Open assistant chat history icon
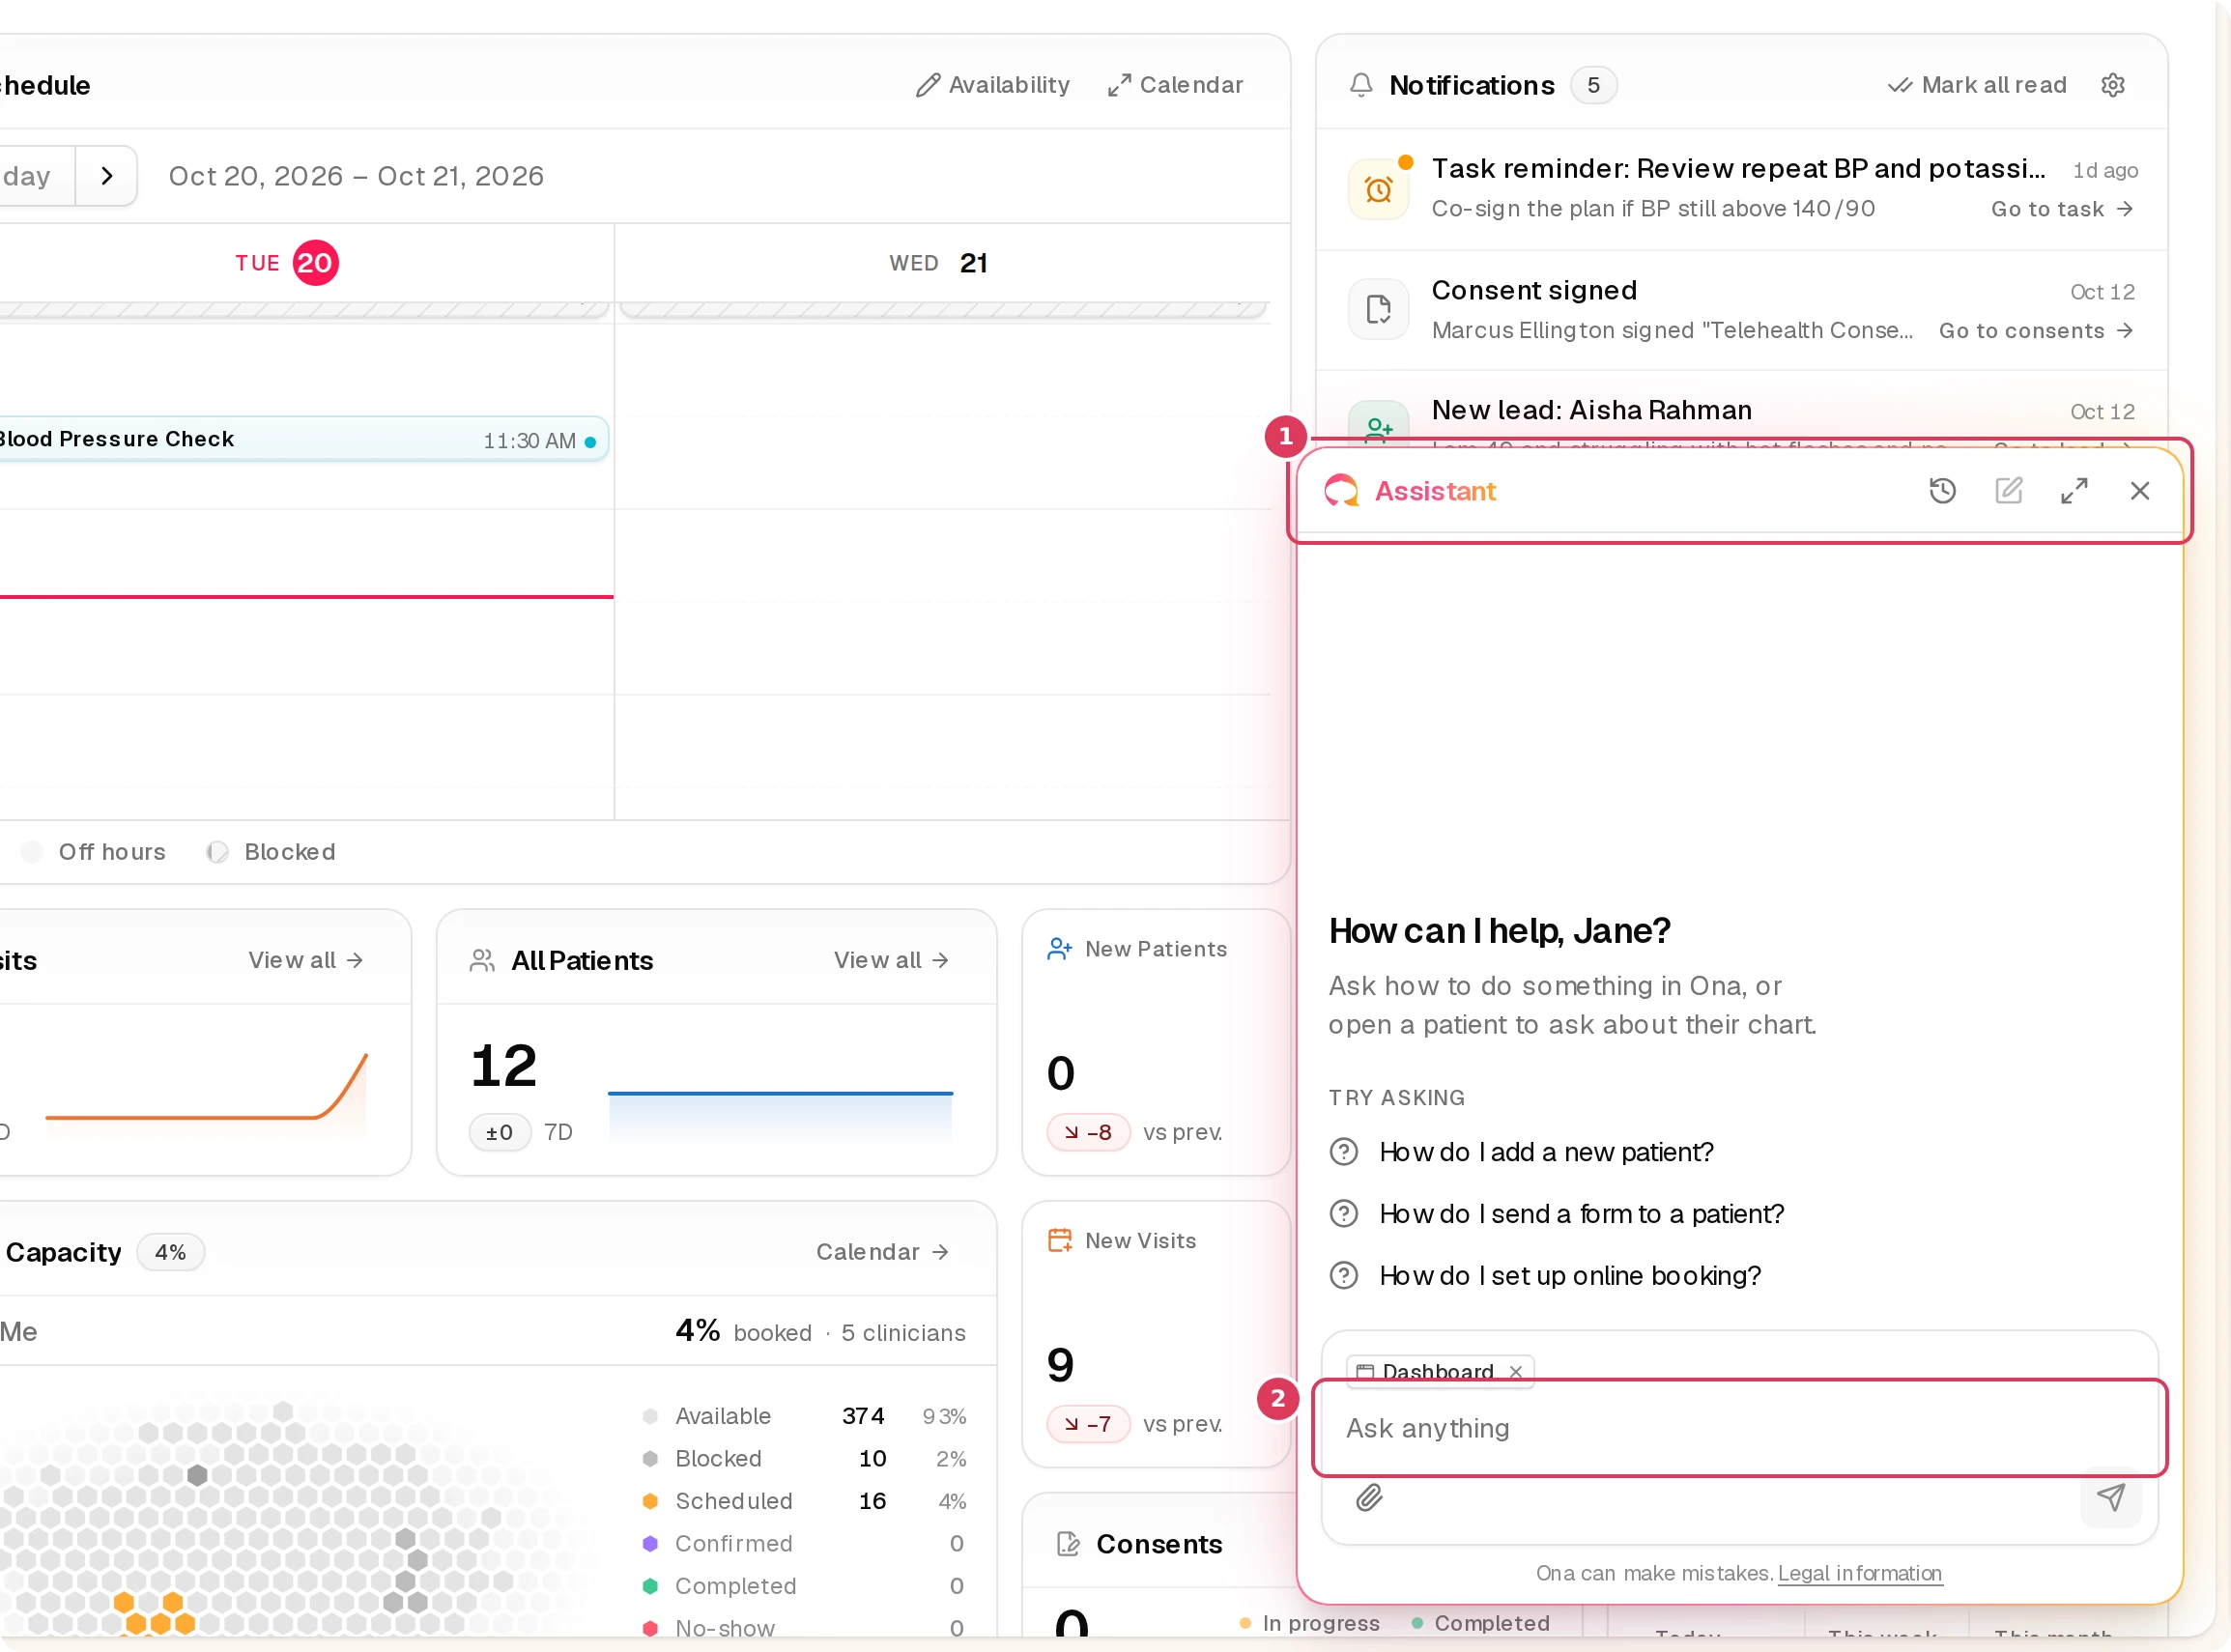The width and height of the screenshot is (2231, 1652). [1942, 491]
